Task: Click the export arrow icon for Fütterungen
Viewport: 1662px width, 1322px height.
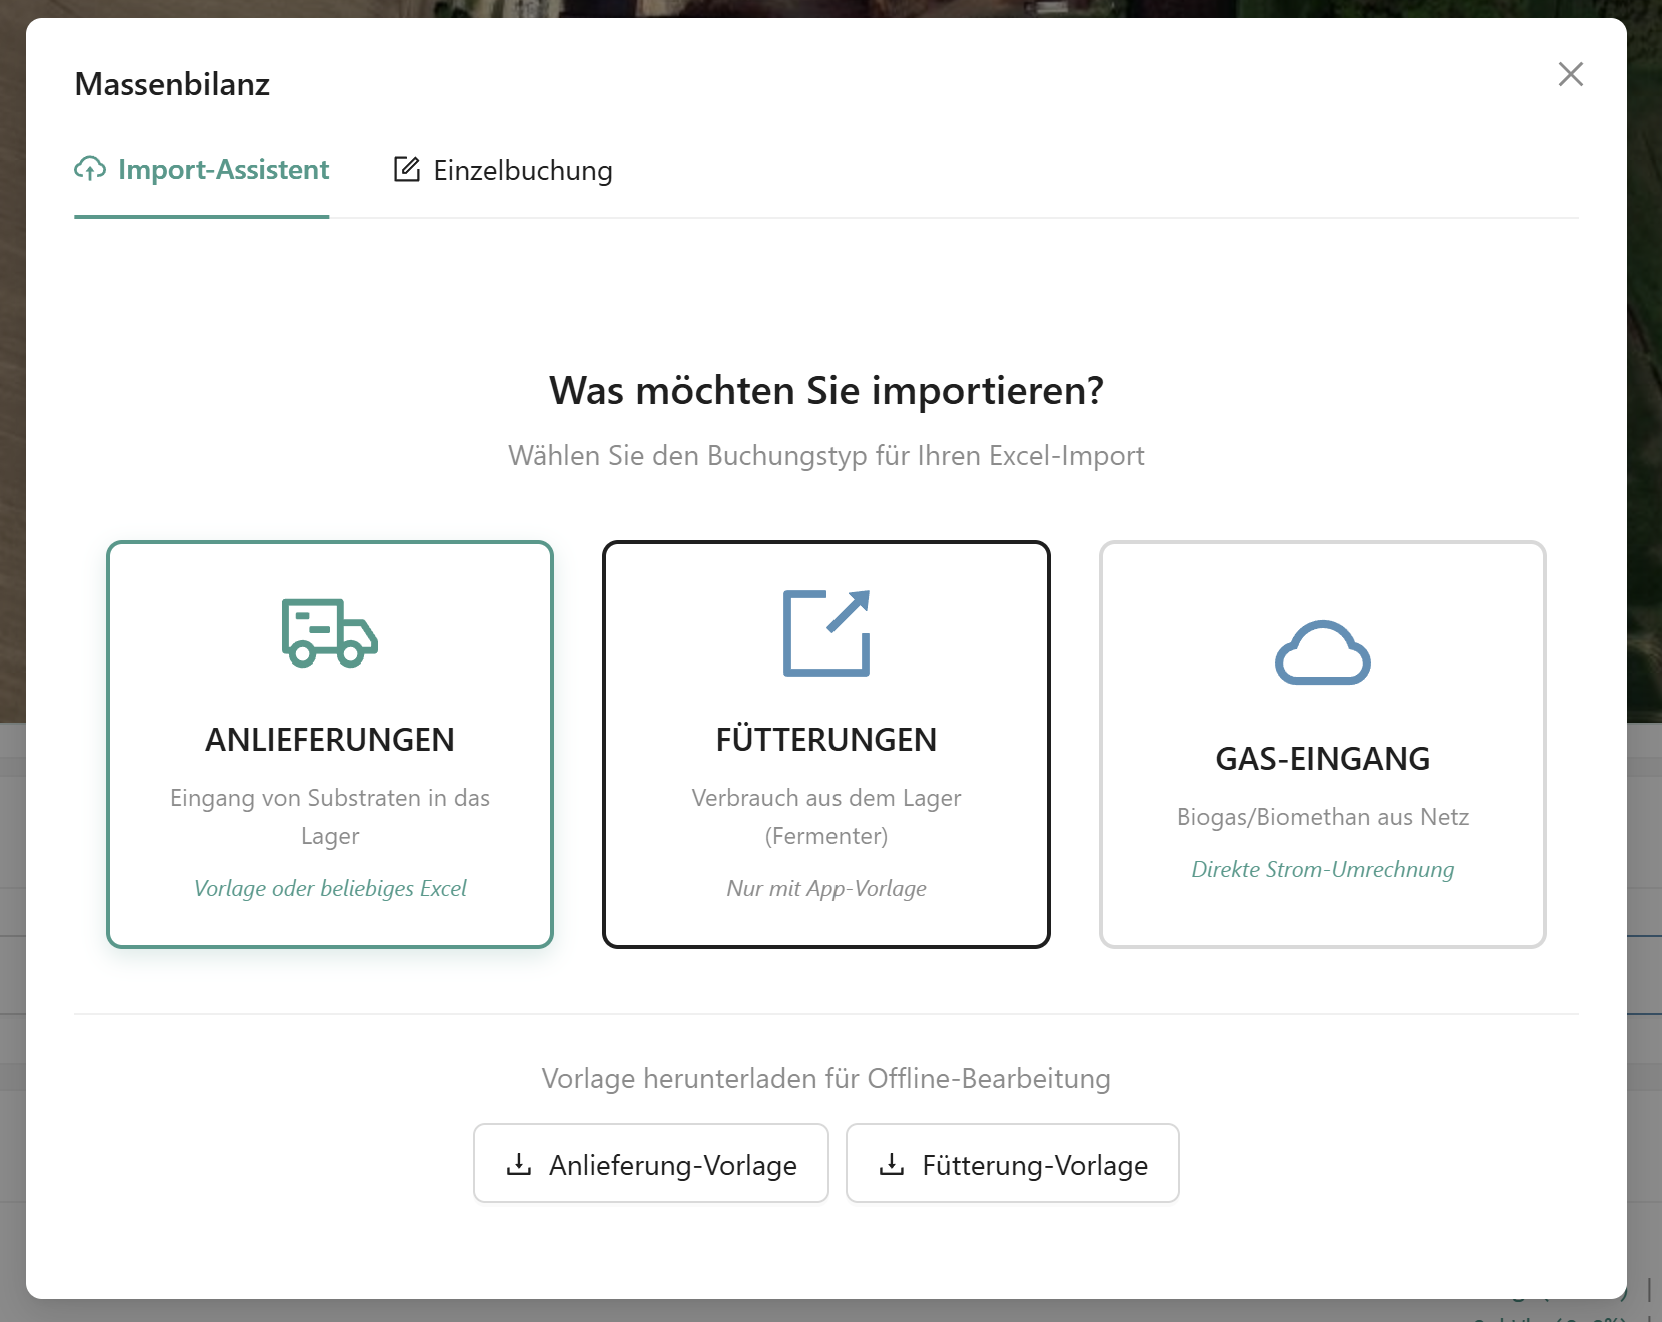Action: [x=826, y=633]
